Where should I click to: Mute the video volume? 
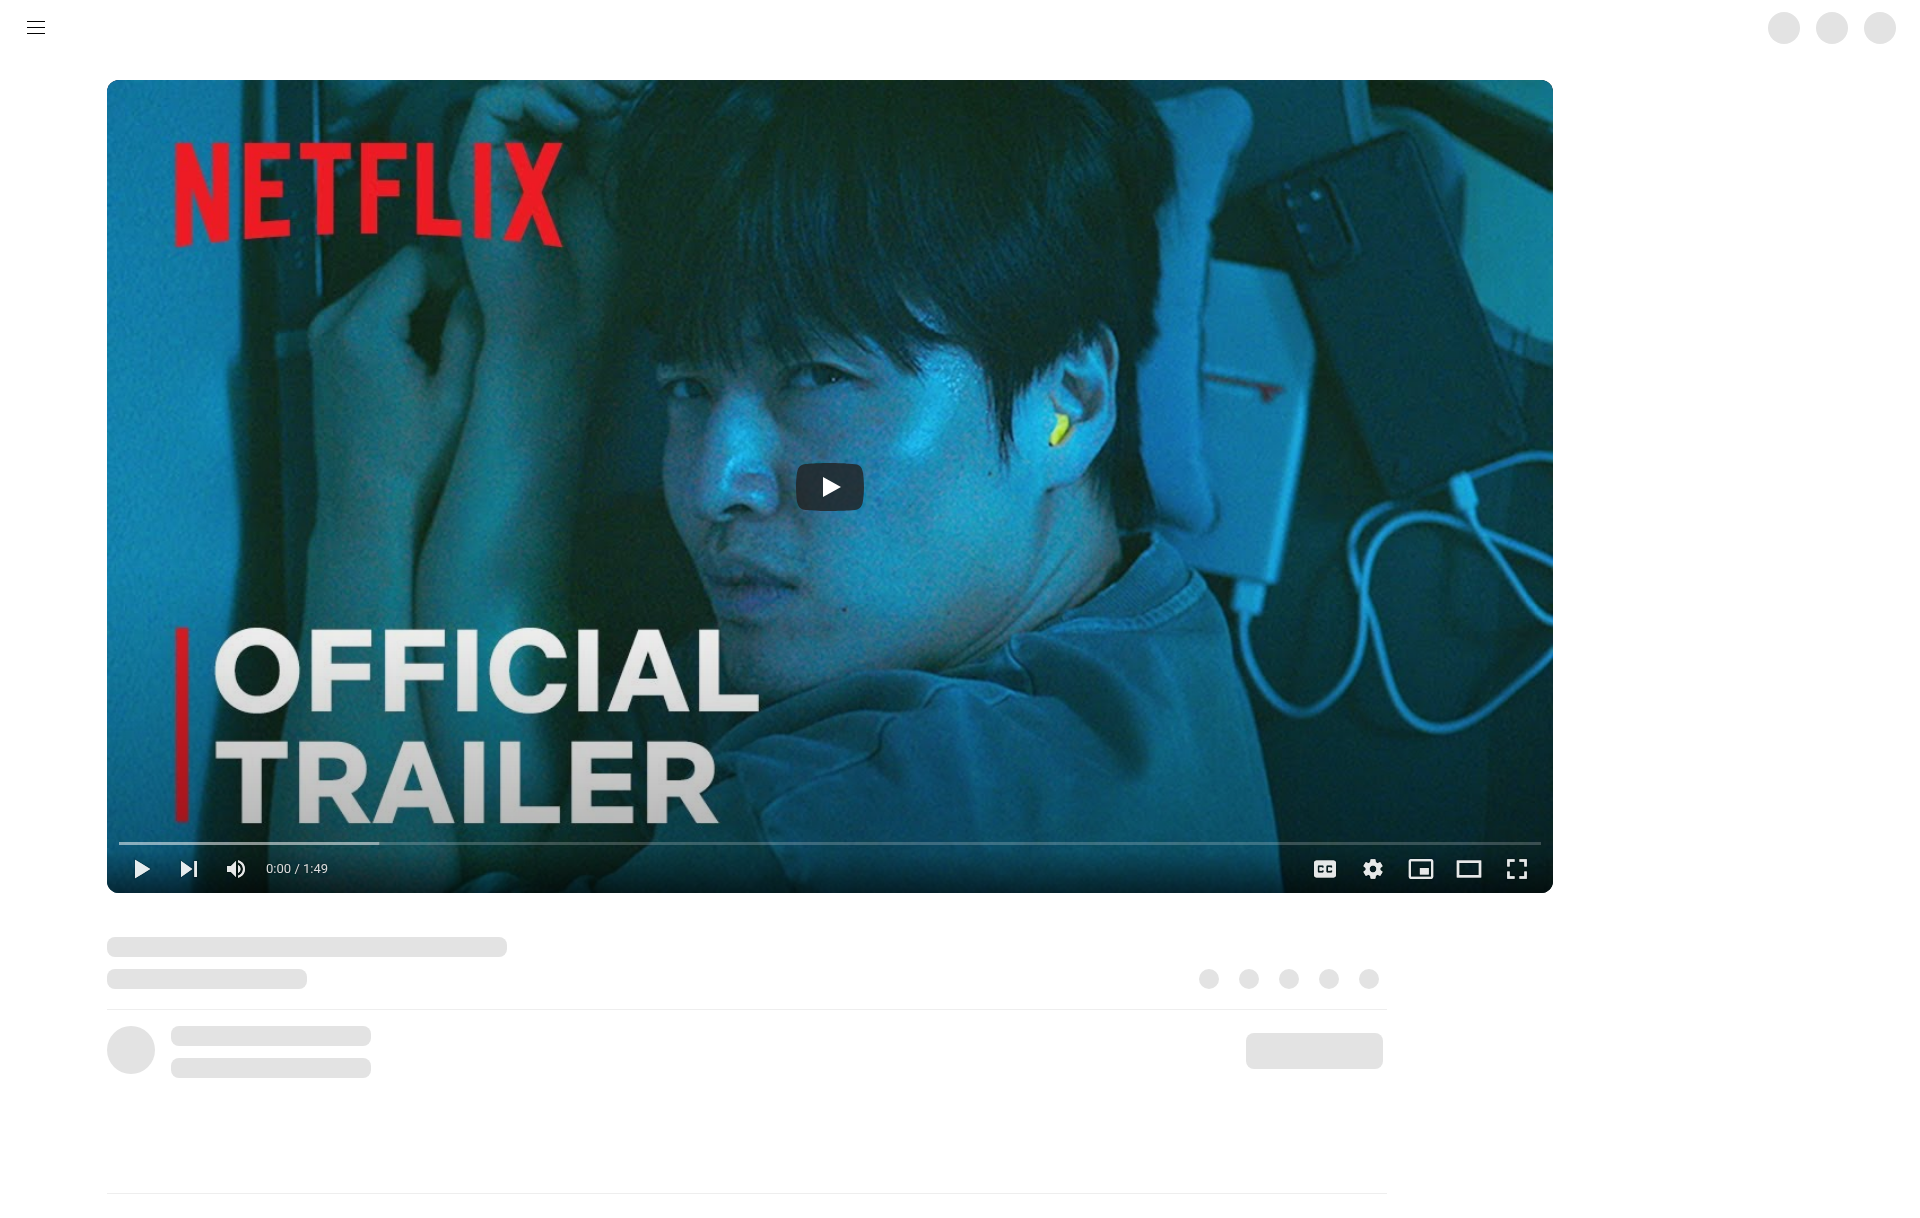236,869
